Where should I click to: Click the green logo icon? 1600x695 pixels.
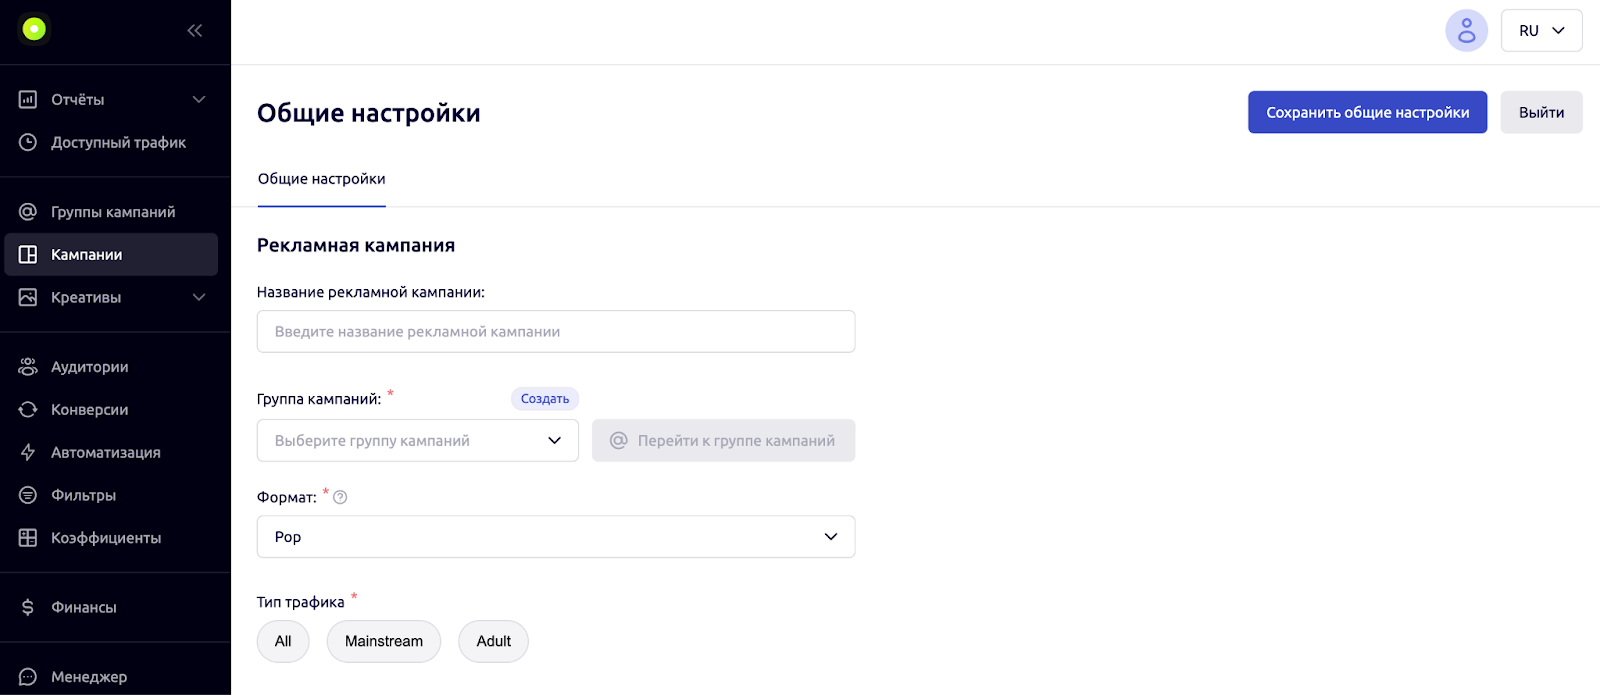click(x=34, y=30)
